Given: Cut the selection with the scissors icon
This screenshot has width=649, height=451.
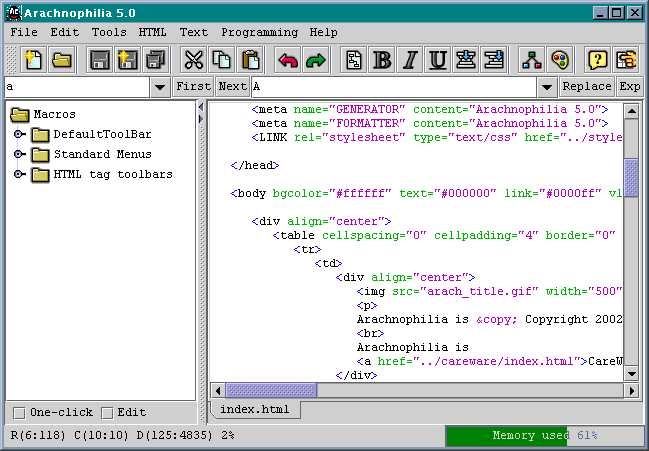Looking at the screenshot, I should point(194,60).
